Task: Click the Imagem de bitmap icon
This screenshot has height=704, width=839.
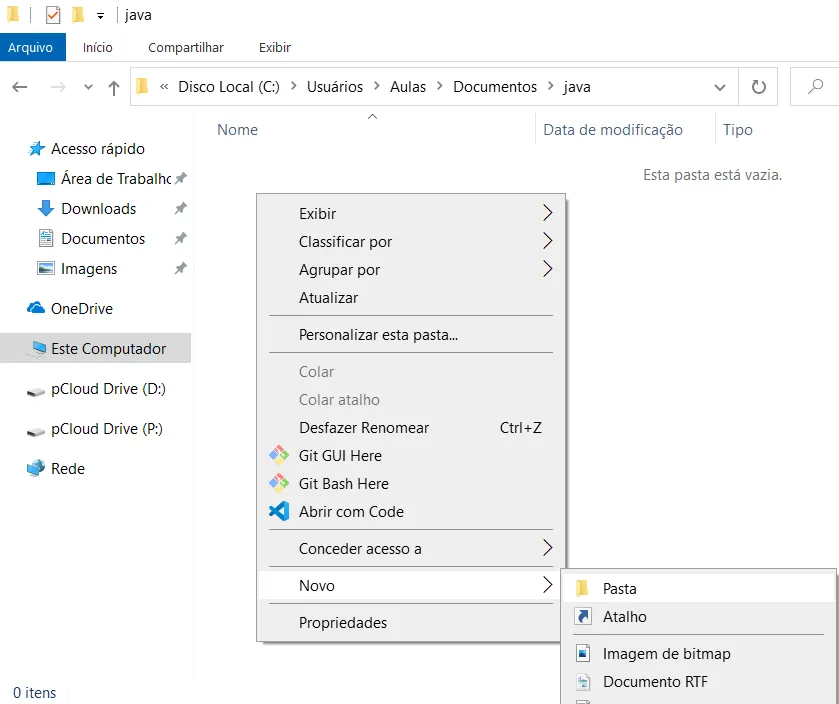Action: coord(583,653)
